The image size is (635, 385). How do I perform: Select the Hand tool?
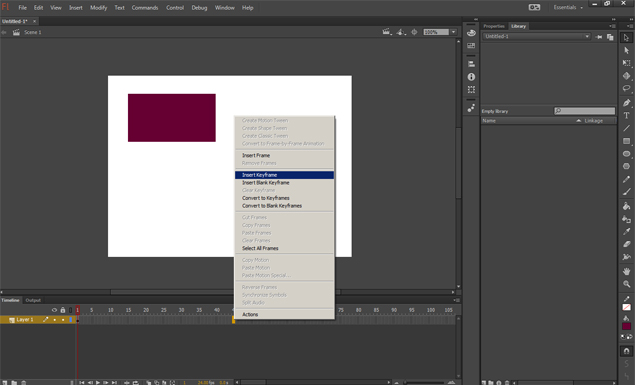coord(626,271)
